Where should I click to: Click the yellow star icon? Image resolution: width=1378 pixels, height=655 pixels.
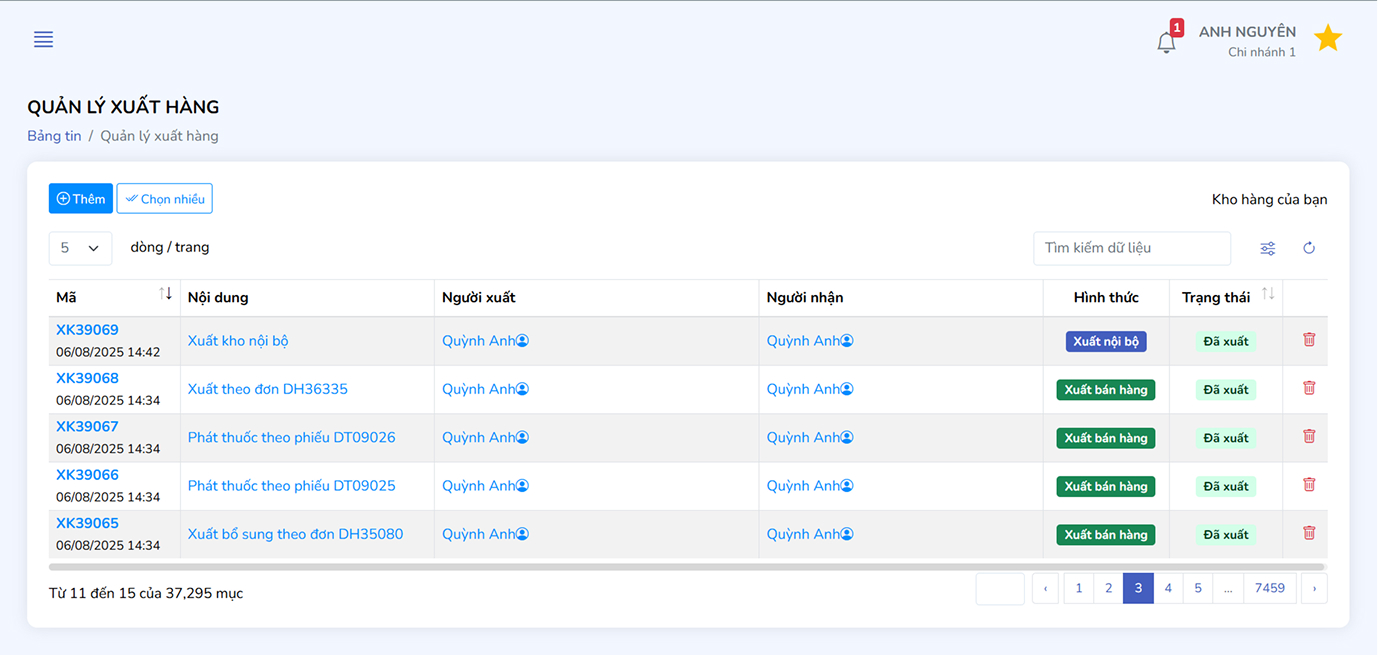(1327, 39)
